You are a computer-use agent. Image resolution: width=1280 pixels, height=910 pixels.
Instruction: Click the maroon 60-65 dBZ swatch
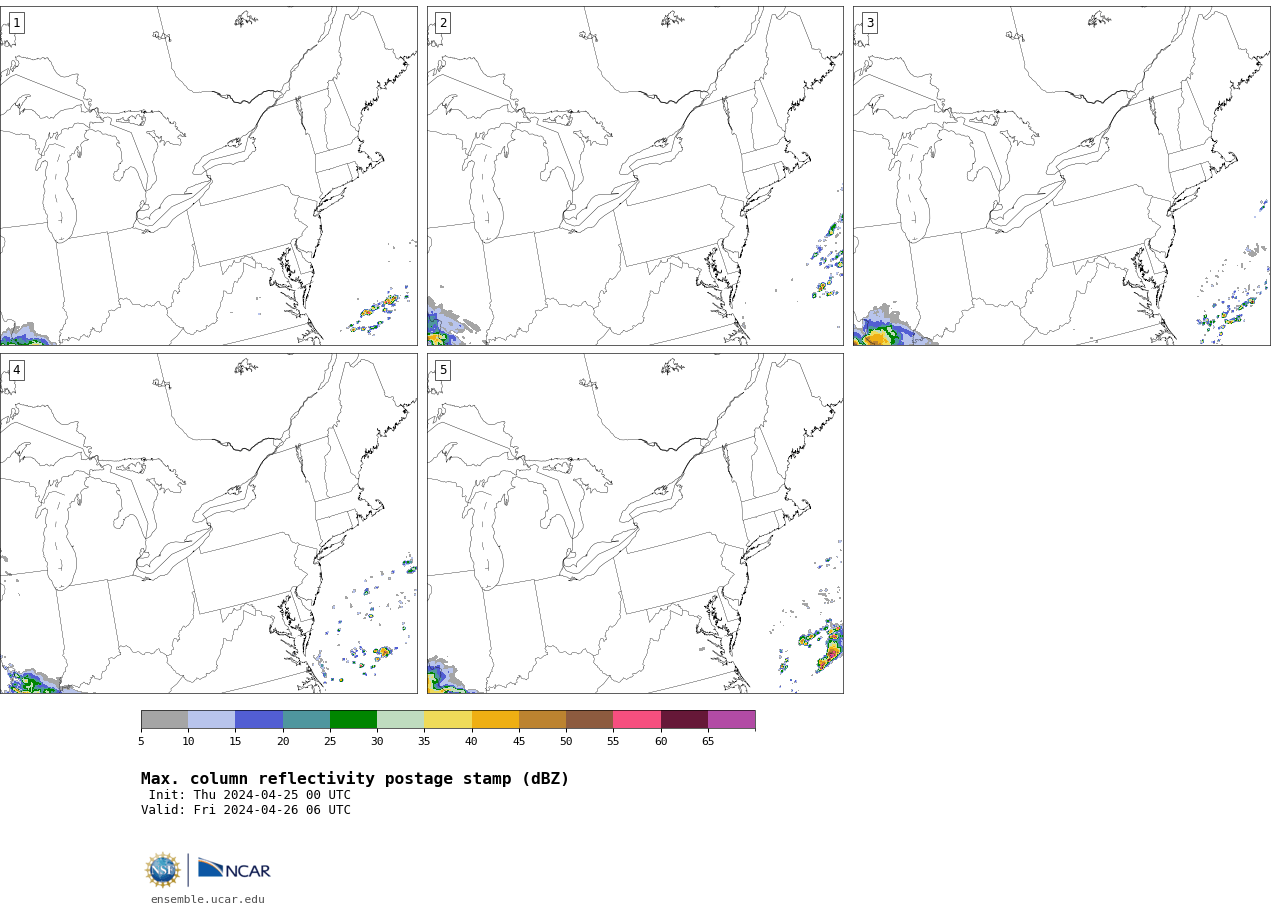(684, 720)
